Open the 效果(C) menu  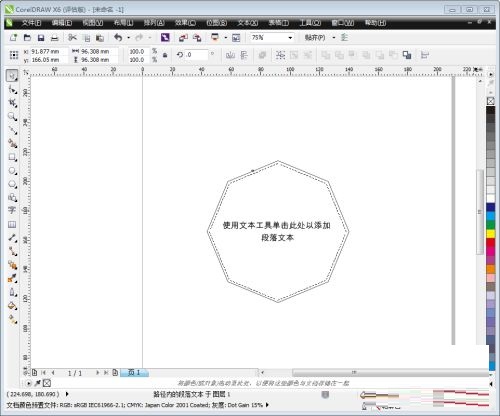pos(185,23)
